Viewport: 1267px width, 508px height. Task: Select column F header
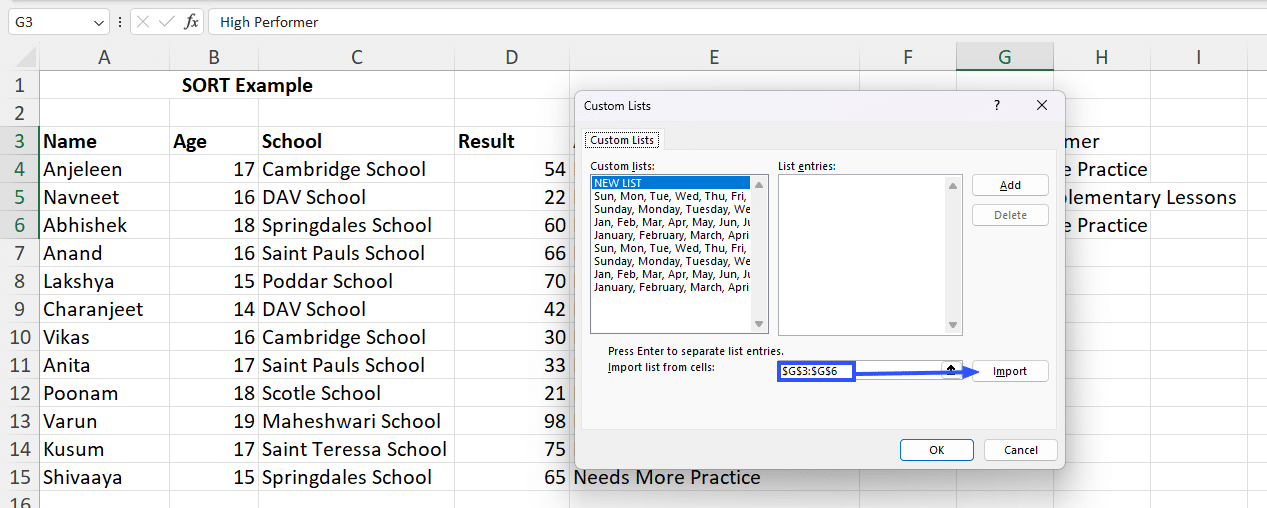pyautogui.click(x=908, y=58)
